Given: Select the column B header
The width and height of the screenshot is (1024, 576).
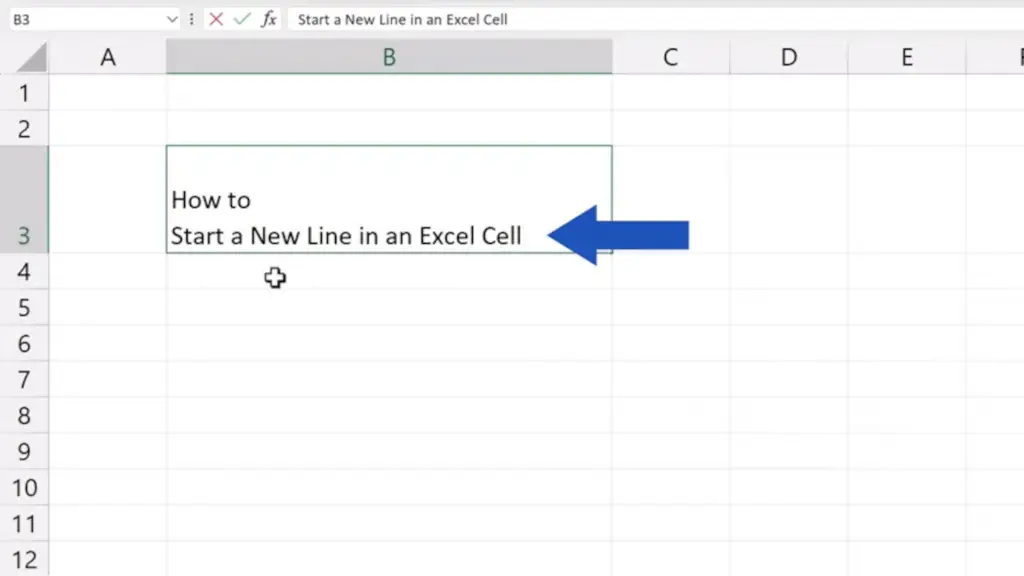Looking at the screenshot, I should pos(389,57).
